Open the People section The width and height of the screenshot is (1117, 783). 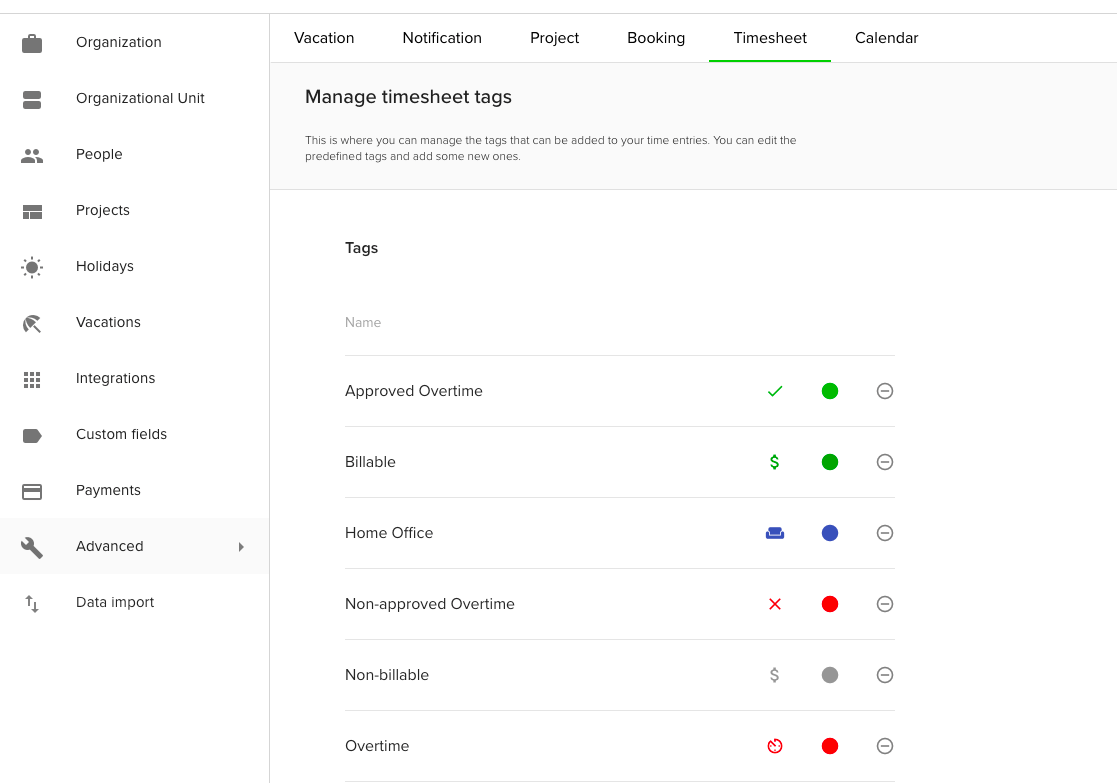99,154
